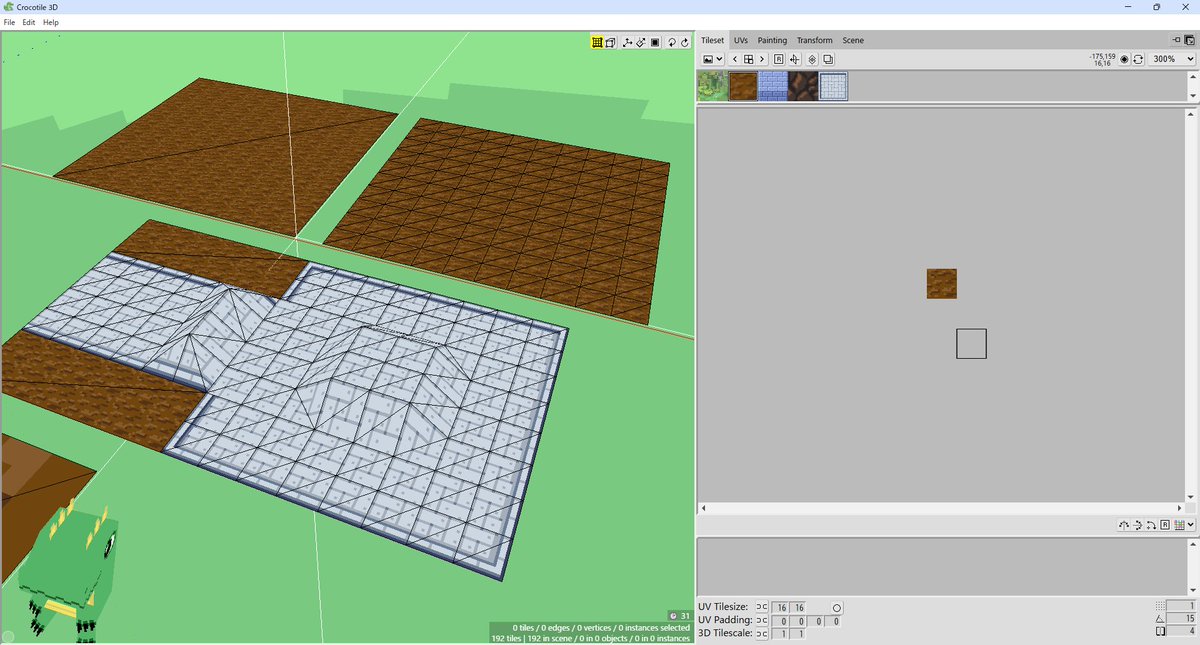This screenshot has width=1200, height=645.
Task: Click the R rotation icon in Tileset toolbar
Action: [x=779, y=59]
